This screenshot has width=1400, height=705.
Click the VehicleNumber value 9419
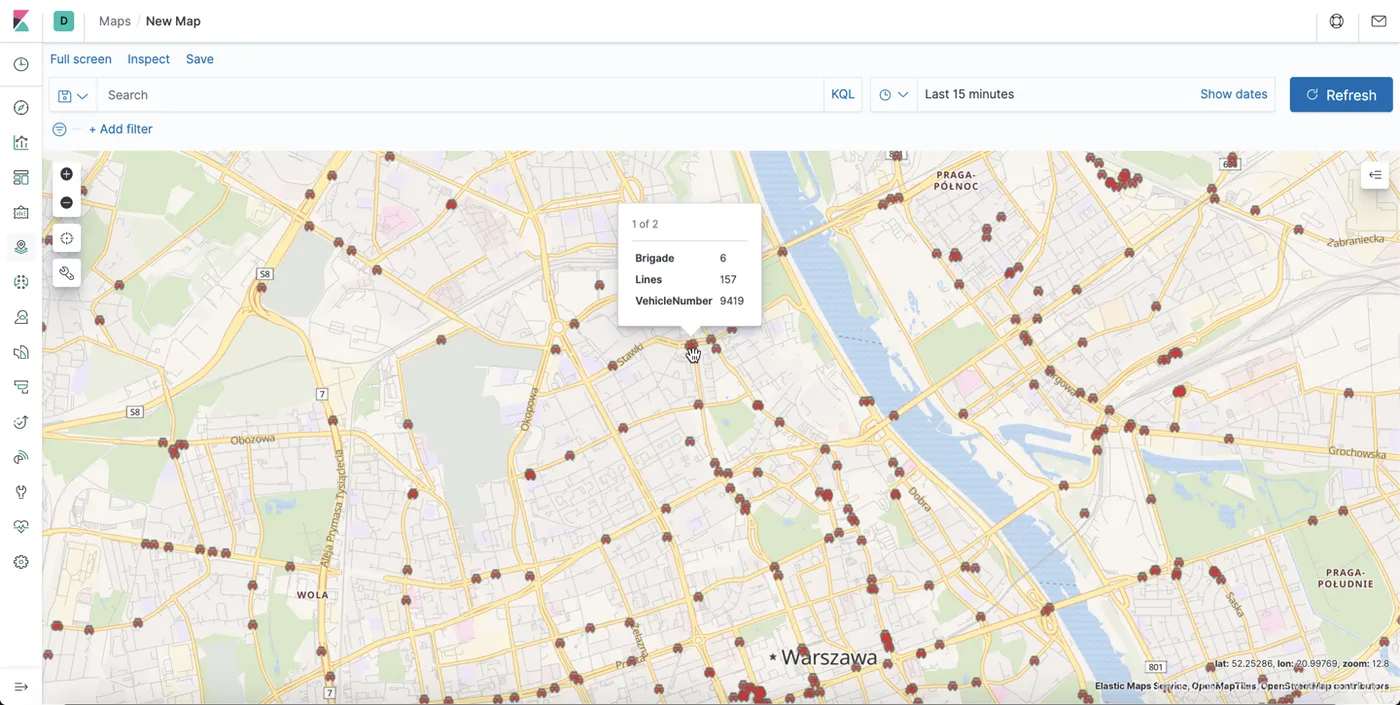click(x=732, y=300)
